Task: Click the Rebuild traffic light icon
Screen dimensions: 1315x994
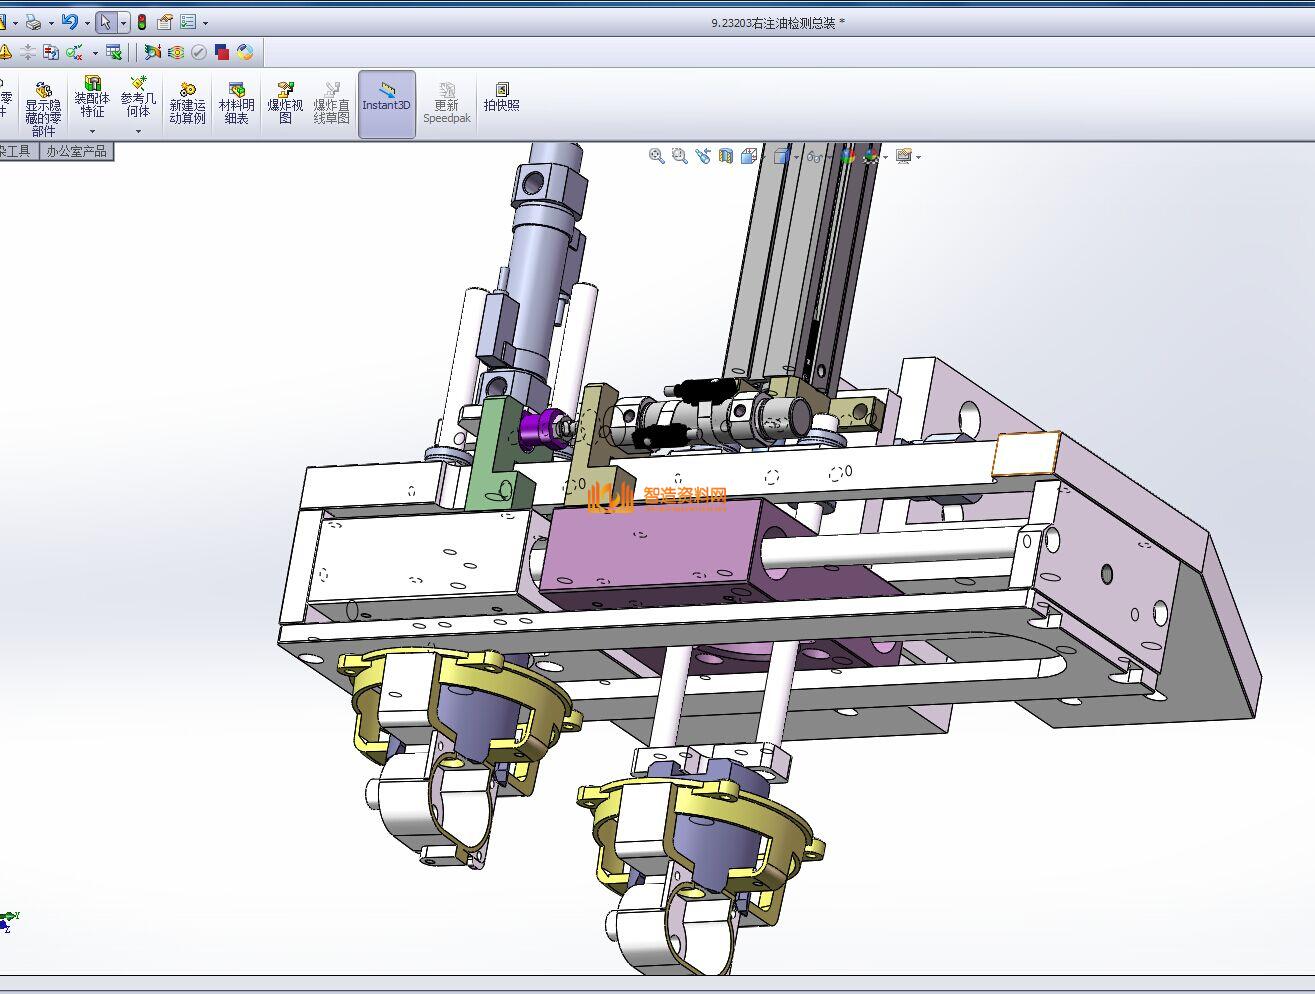Action: (142, 22)
